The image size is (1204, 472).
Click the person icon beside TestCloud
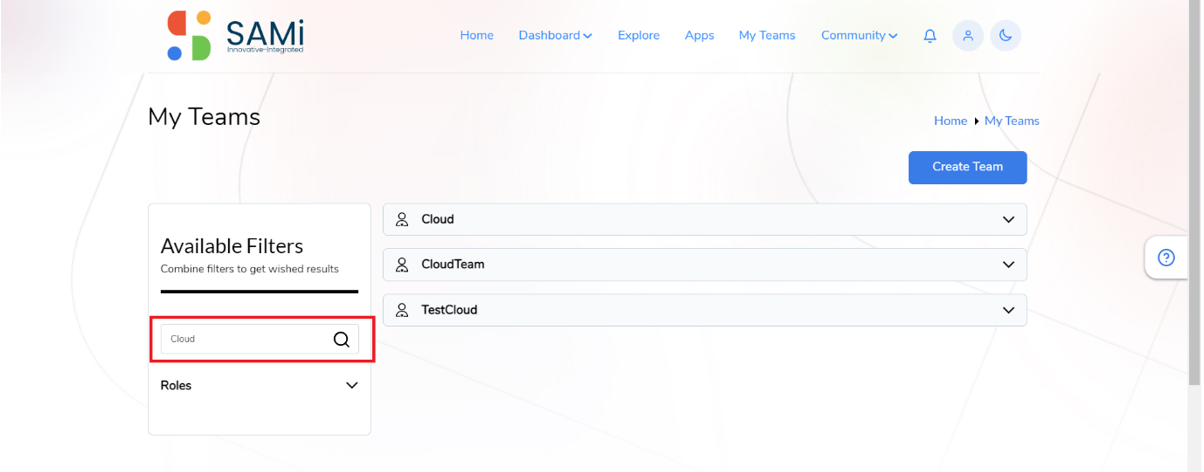point(403,310)
